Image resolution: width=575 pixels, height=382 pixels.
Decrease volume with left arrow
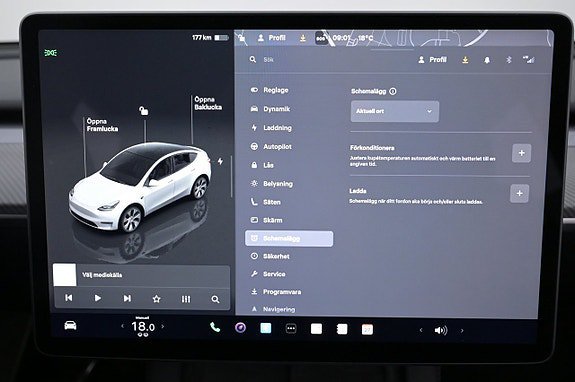tap(421, 330)
